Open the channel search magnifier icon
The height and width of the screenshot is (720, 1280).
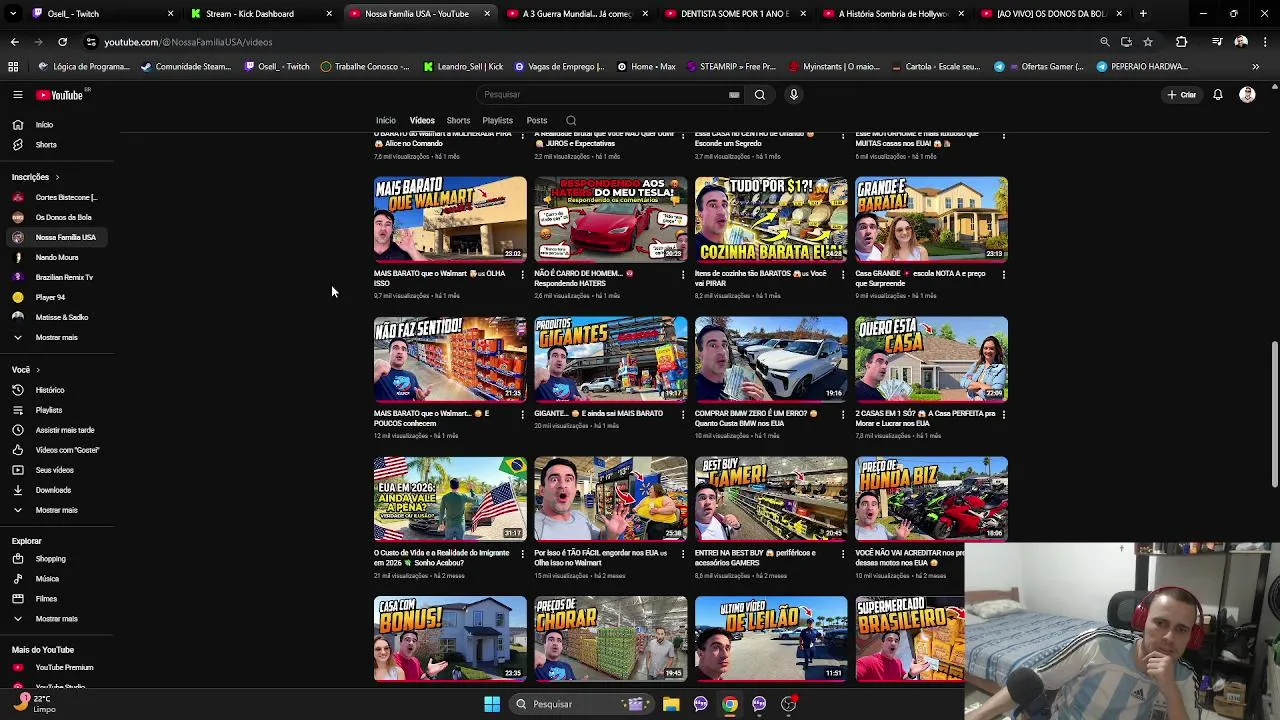(x=571, y=121)
